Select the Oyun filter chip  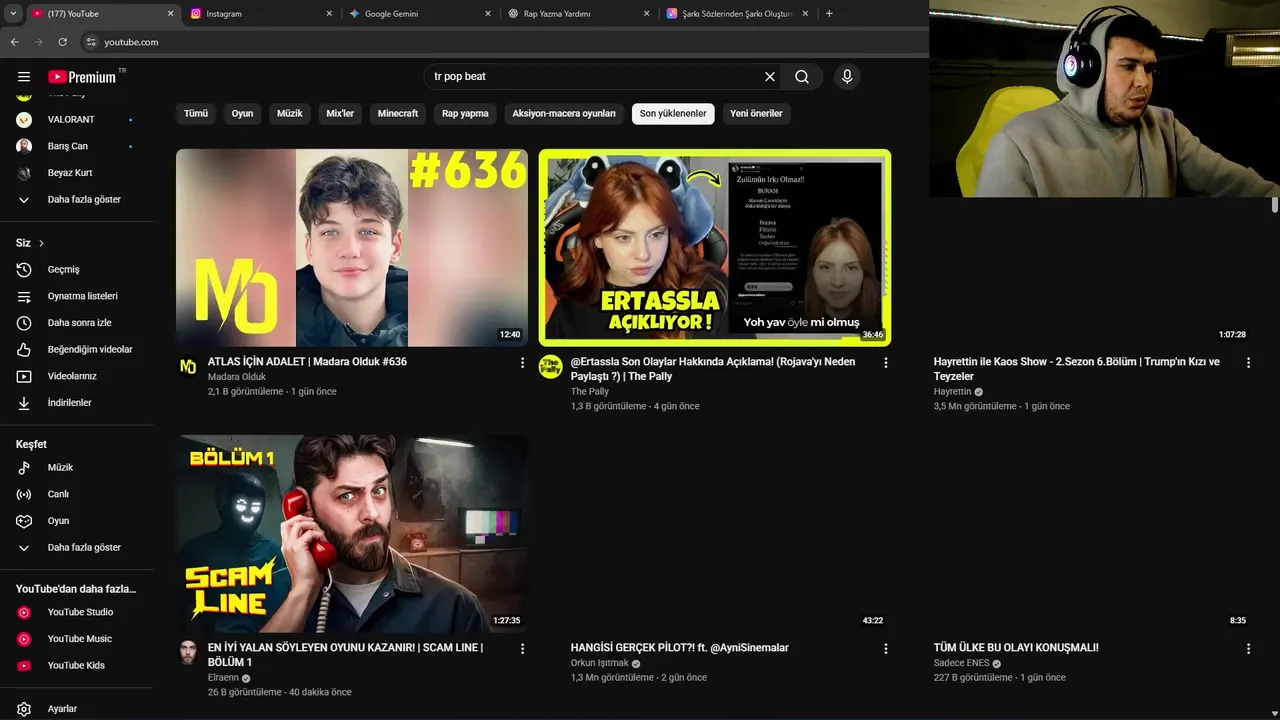(242, 114)
